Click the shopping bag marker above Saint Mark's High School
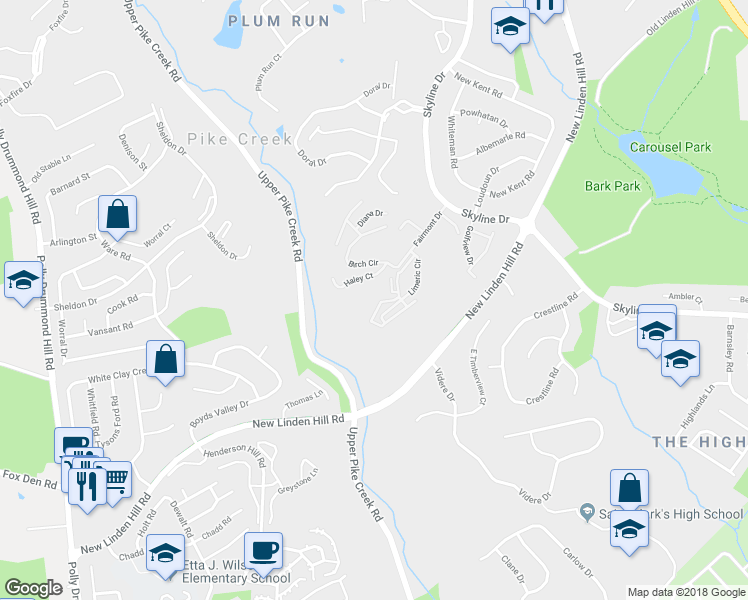This screenshot has width=748, height=600. (x=629, y=489)
